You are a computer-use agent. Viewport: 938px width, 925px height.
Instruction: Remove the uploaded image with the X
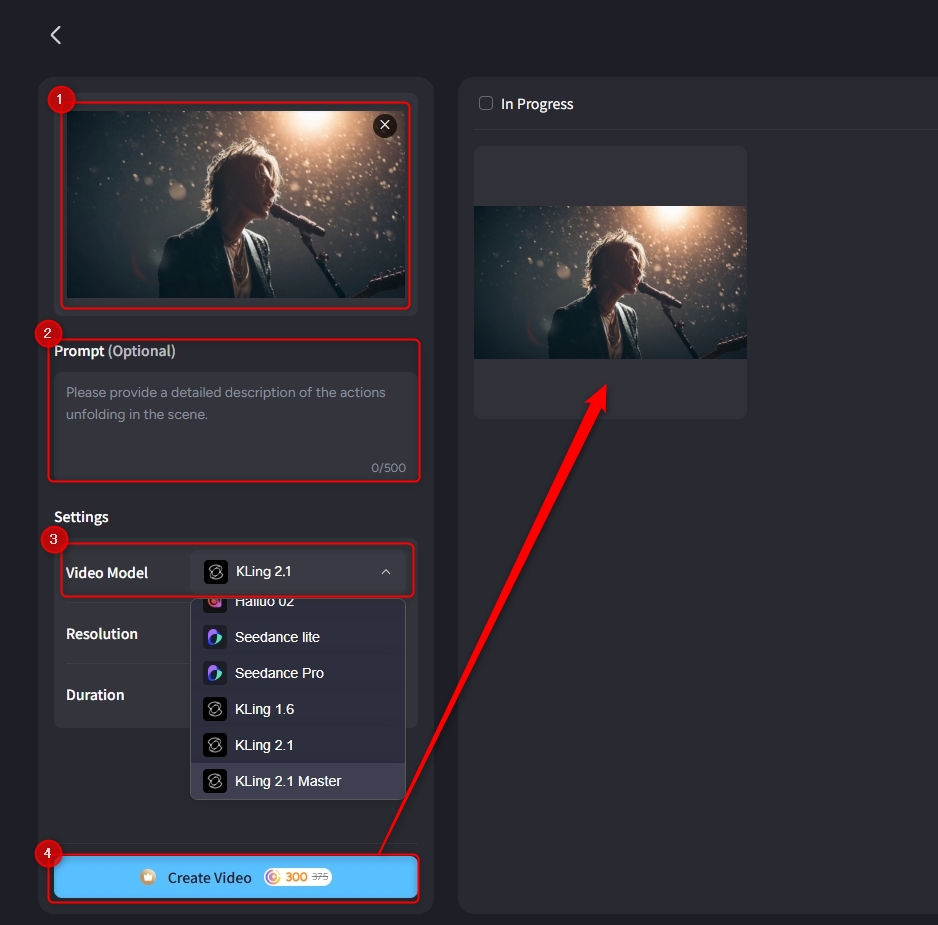(385, 125)
